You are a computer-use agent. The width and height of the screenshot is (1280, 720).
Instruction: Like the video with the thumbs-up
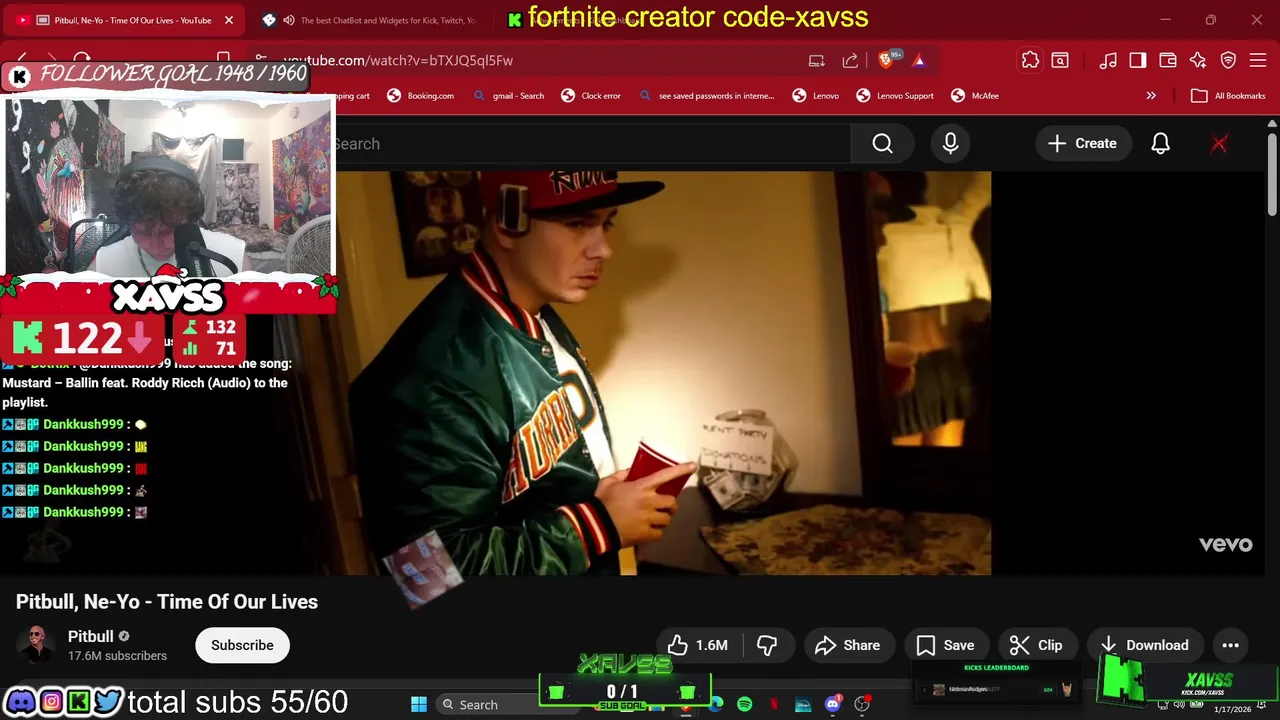tap(699, 645)
